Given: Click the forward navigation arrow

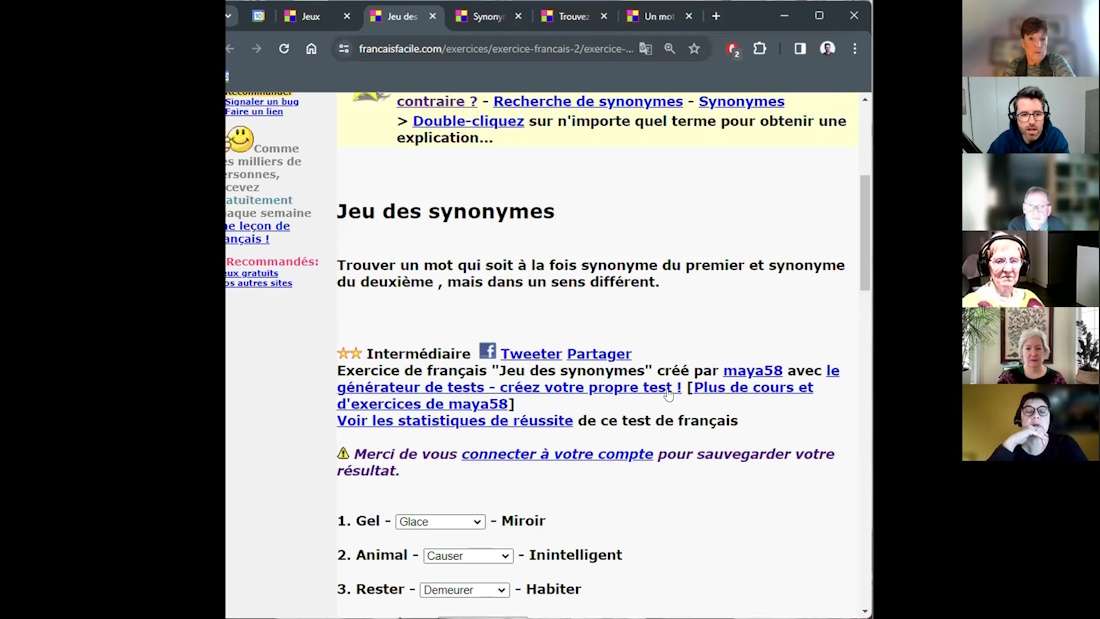Looking at the screenshot, I should (x=256, y=48).
